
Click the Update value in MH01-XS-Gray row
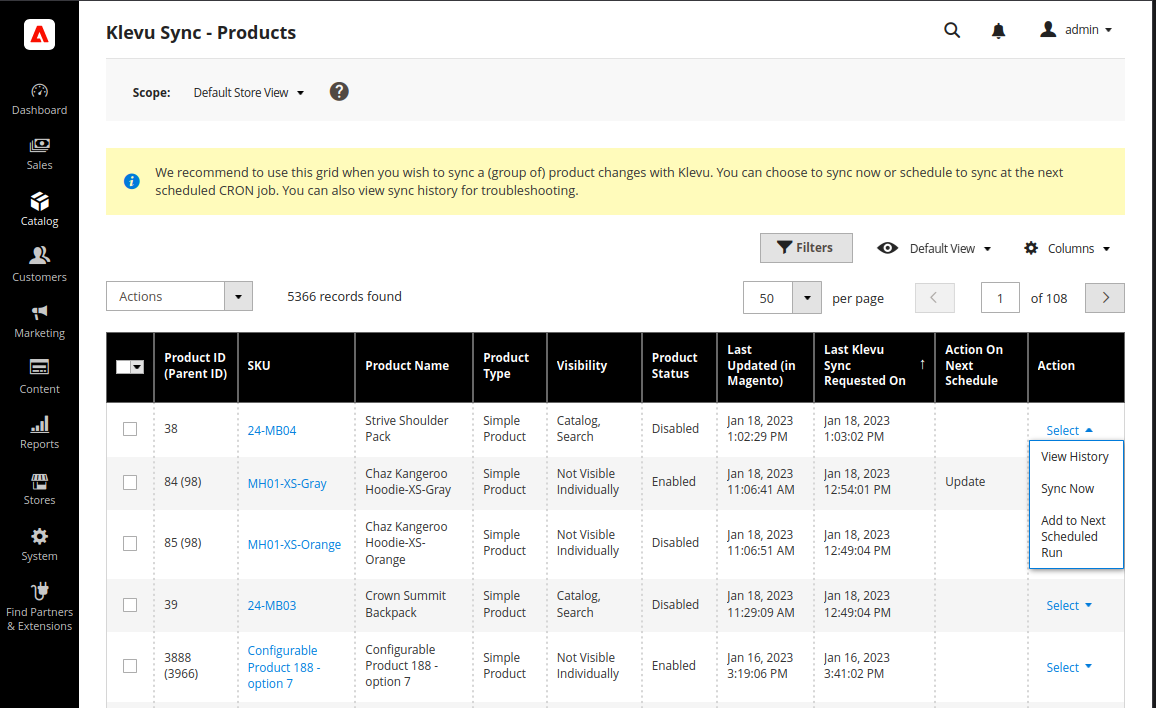pyautogui.click(x=964, y=482)
